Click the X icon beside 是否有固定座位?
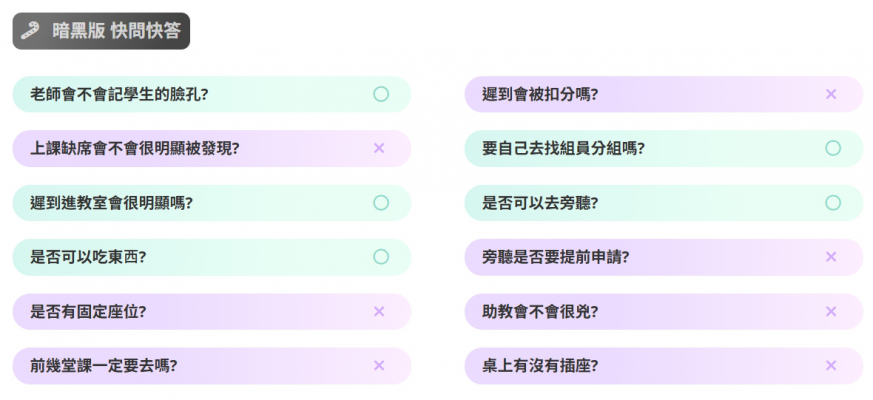Viewport: 873px width, 400px height. (379, 311)
